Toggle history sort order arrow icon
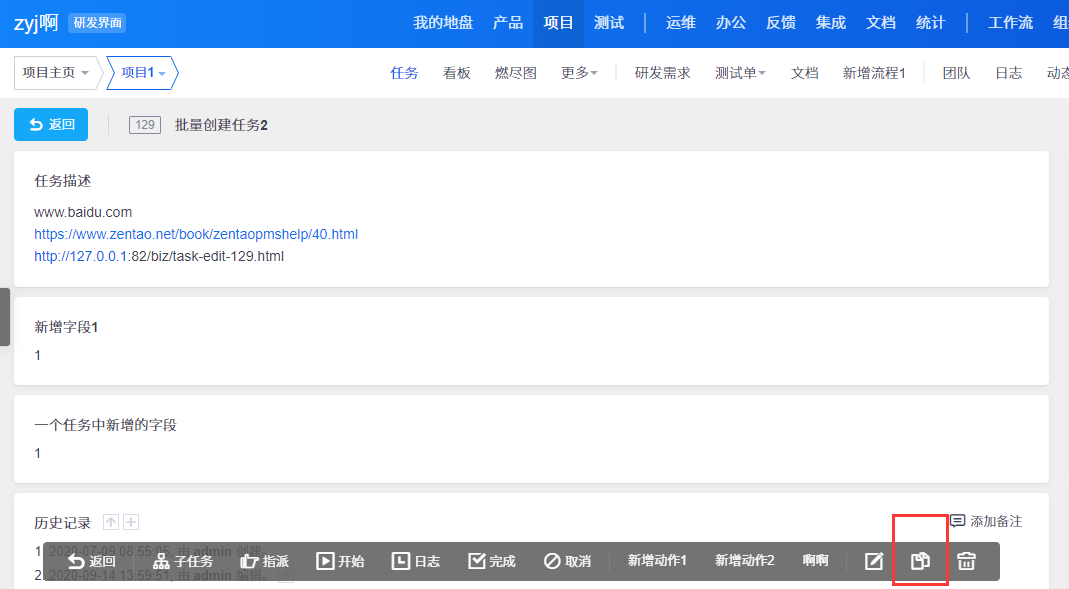Screen dimensions: 1069x589 pyautogui.click(x=111, y=522)
